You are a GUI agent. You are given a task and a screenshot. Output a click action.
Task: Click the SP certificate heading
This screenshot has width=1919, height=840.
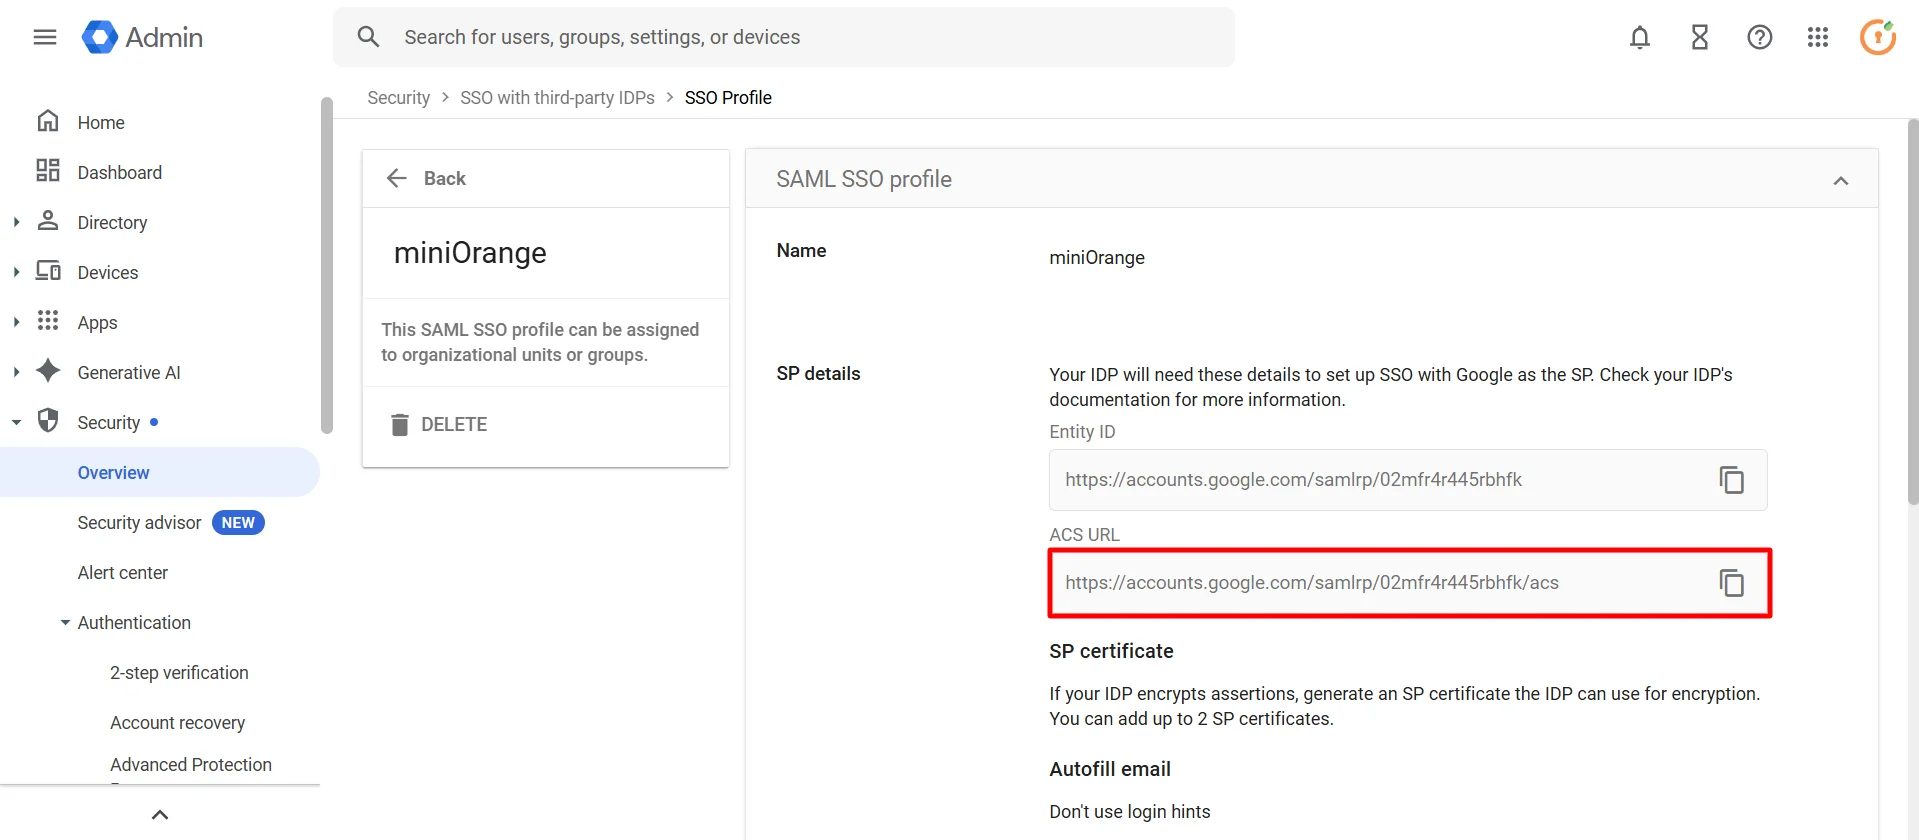pos(1111,651)
